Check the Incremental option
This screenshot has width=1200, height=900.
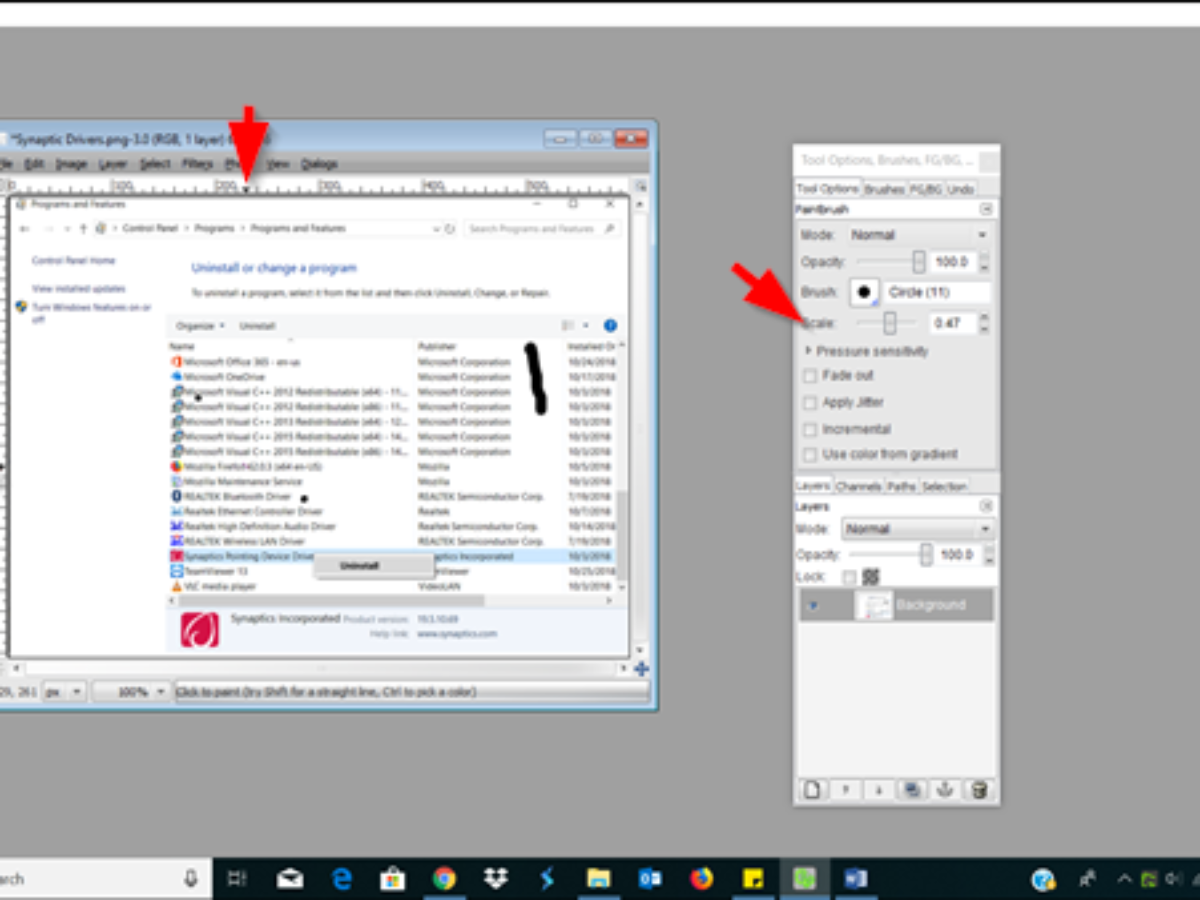click(x=810, y=429)
